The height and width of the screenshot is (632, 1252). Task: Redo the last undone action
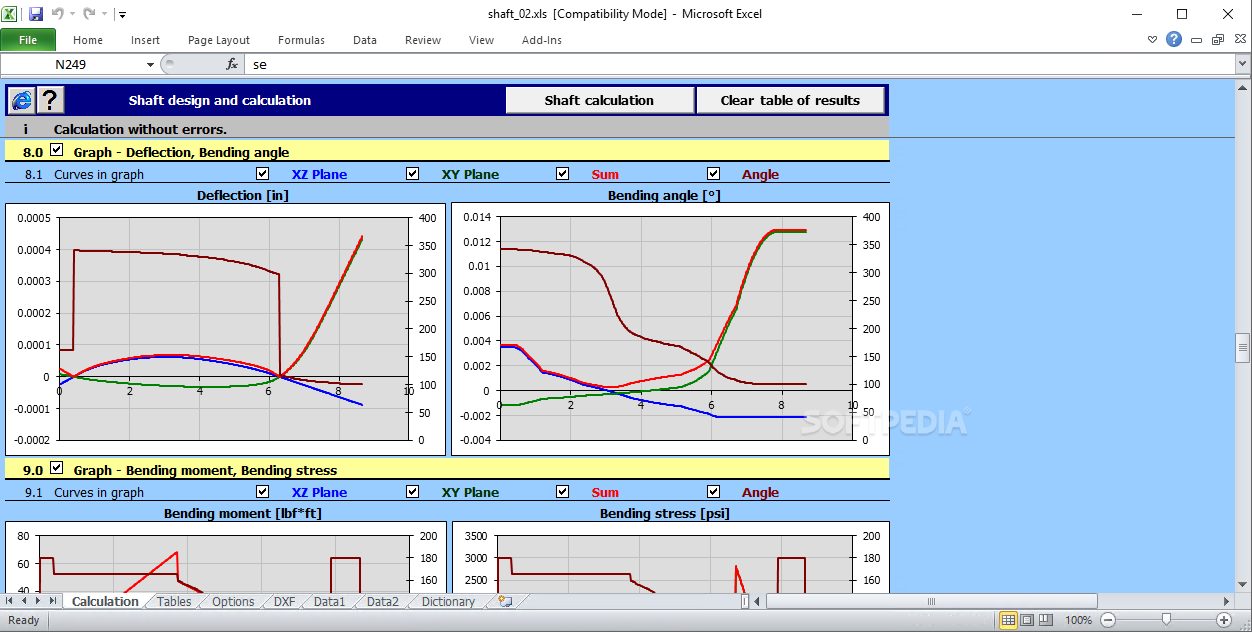[90, 14]
